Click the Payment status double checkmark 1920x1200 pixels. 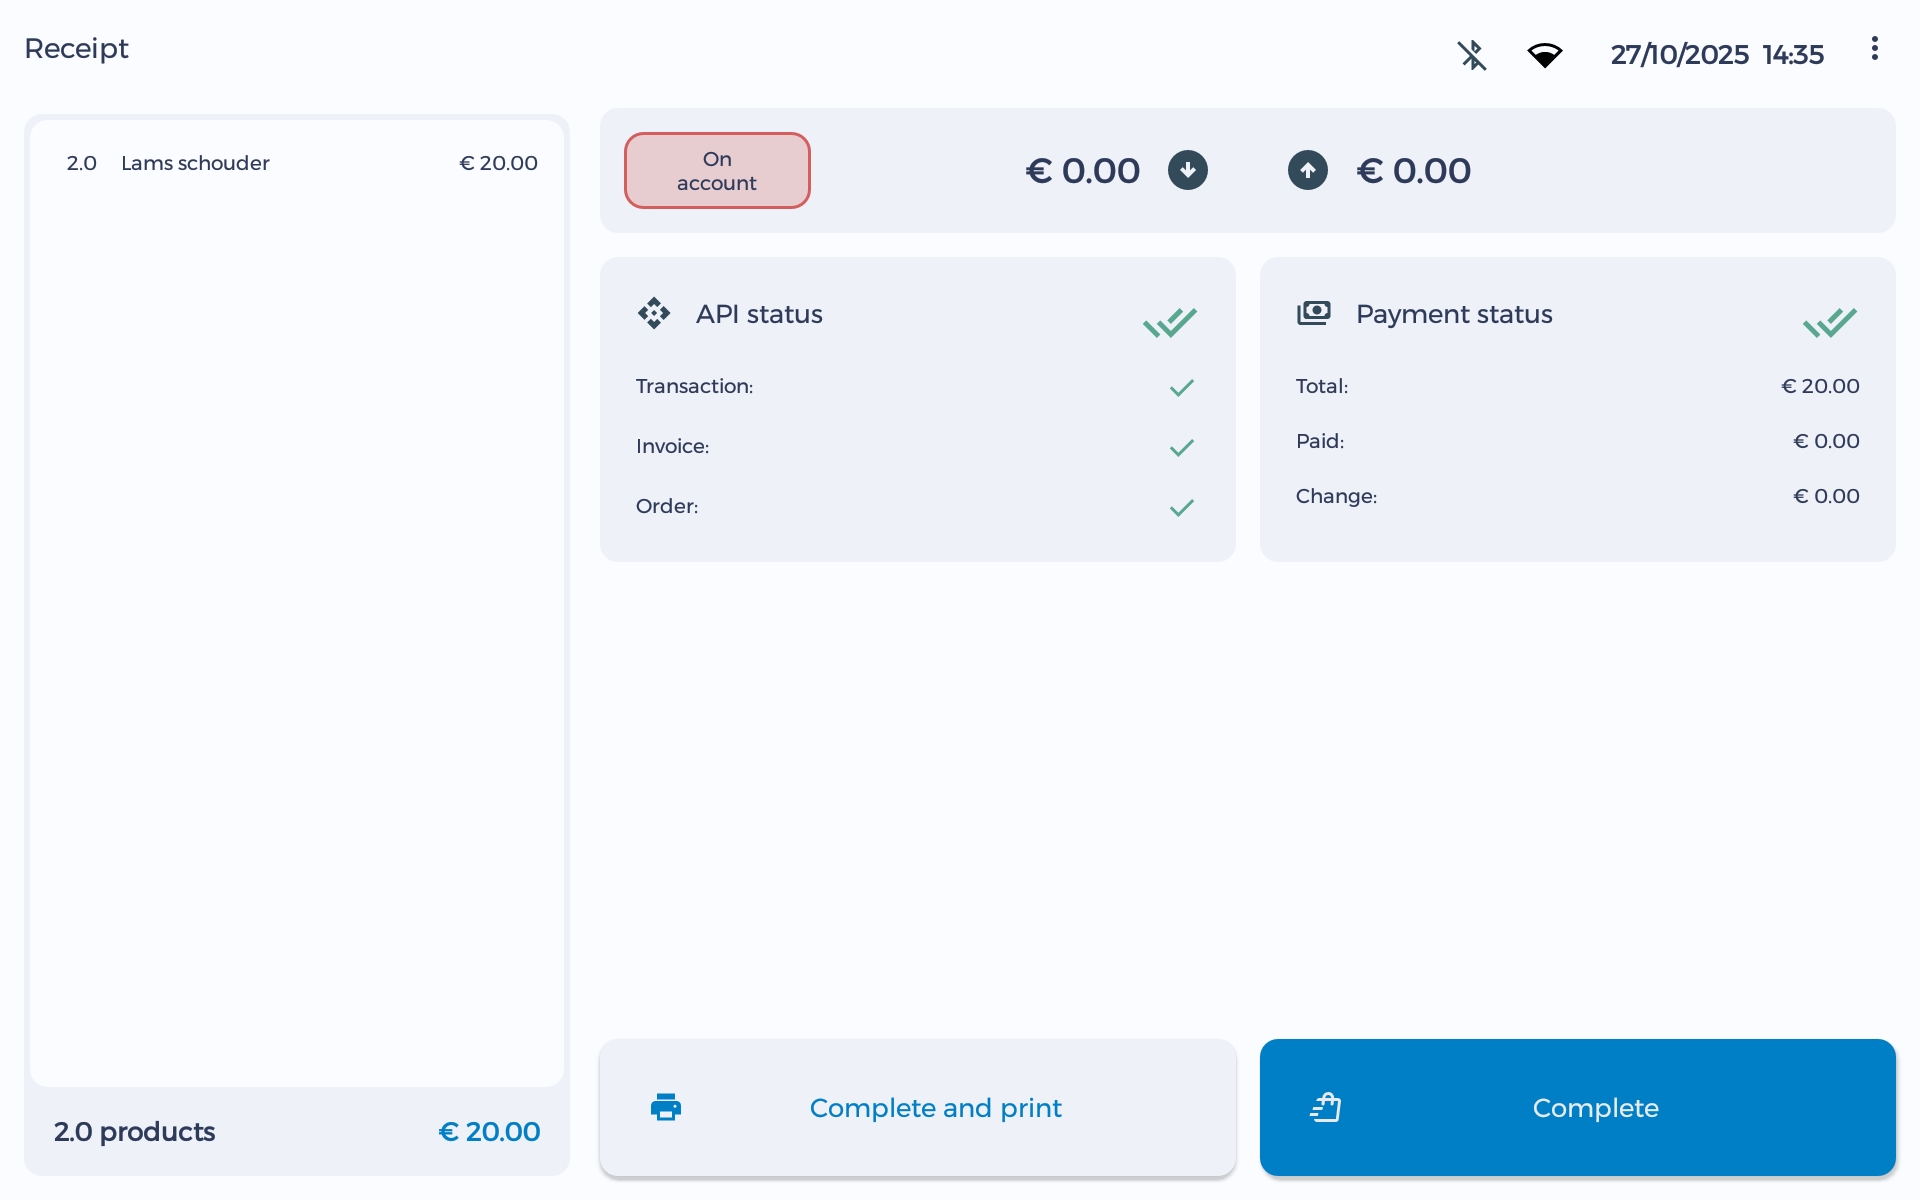[1829, 322]
